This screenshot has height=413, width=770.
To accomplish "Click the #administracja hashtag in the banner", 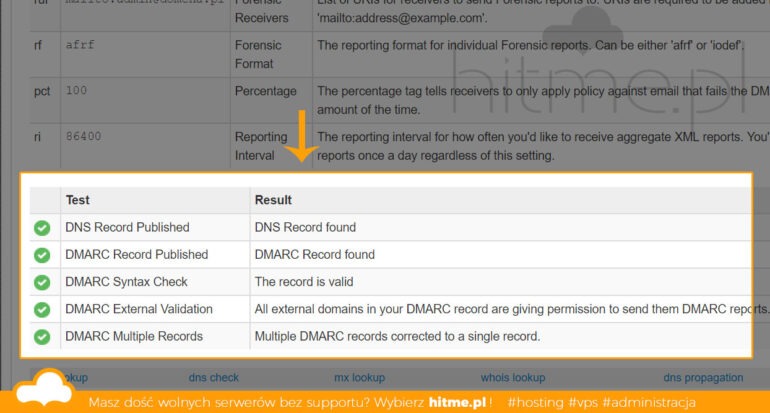I will [x=649, y=403].
